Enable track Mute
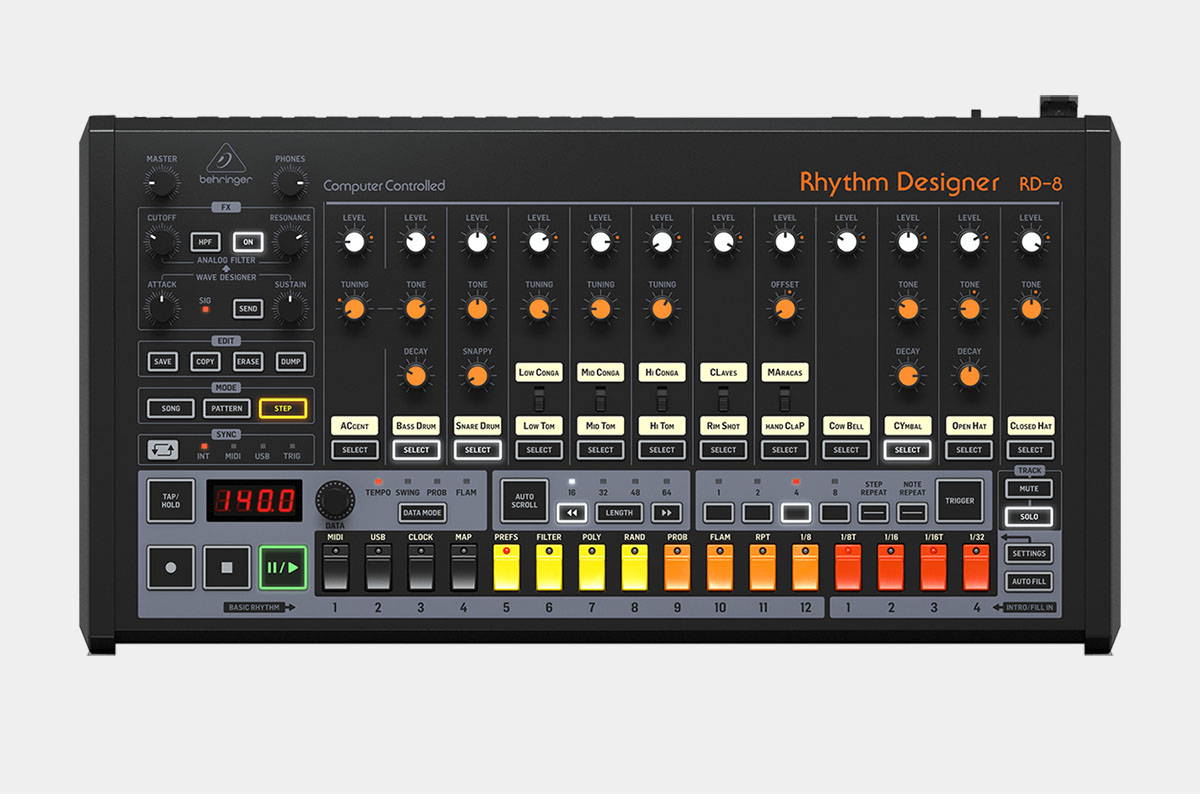1200x794 pixels. (x=1029, y=489)
